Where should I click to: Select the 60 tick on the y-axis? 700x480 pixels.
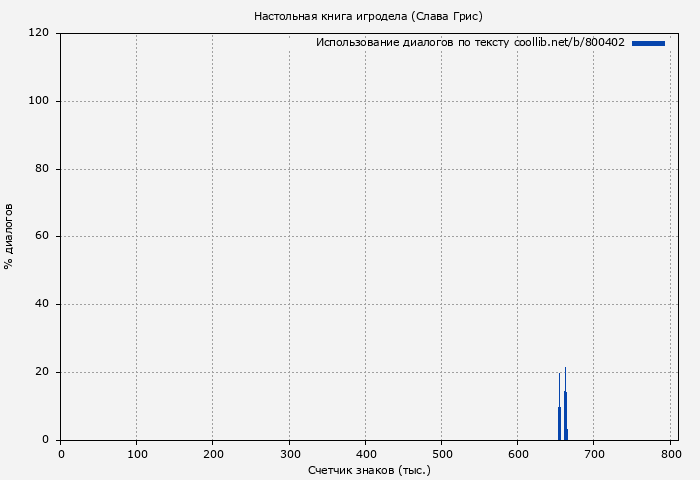point(43,237)
